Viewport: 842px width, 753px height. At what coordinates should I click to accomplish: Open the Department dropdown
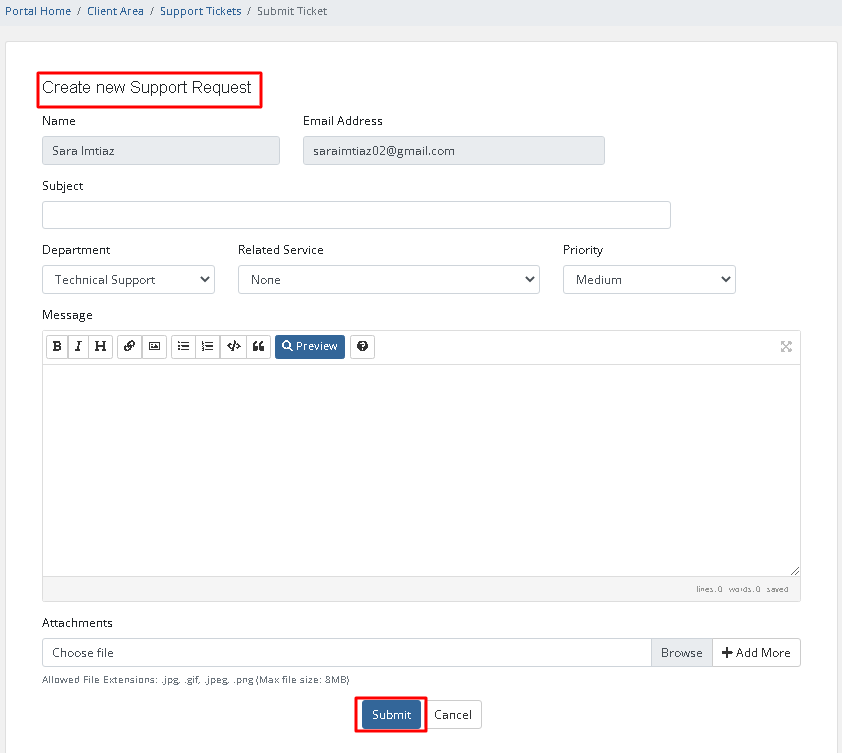[128, 280]
